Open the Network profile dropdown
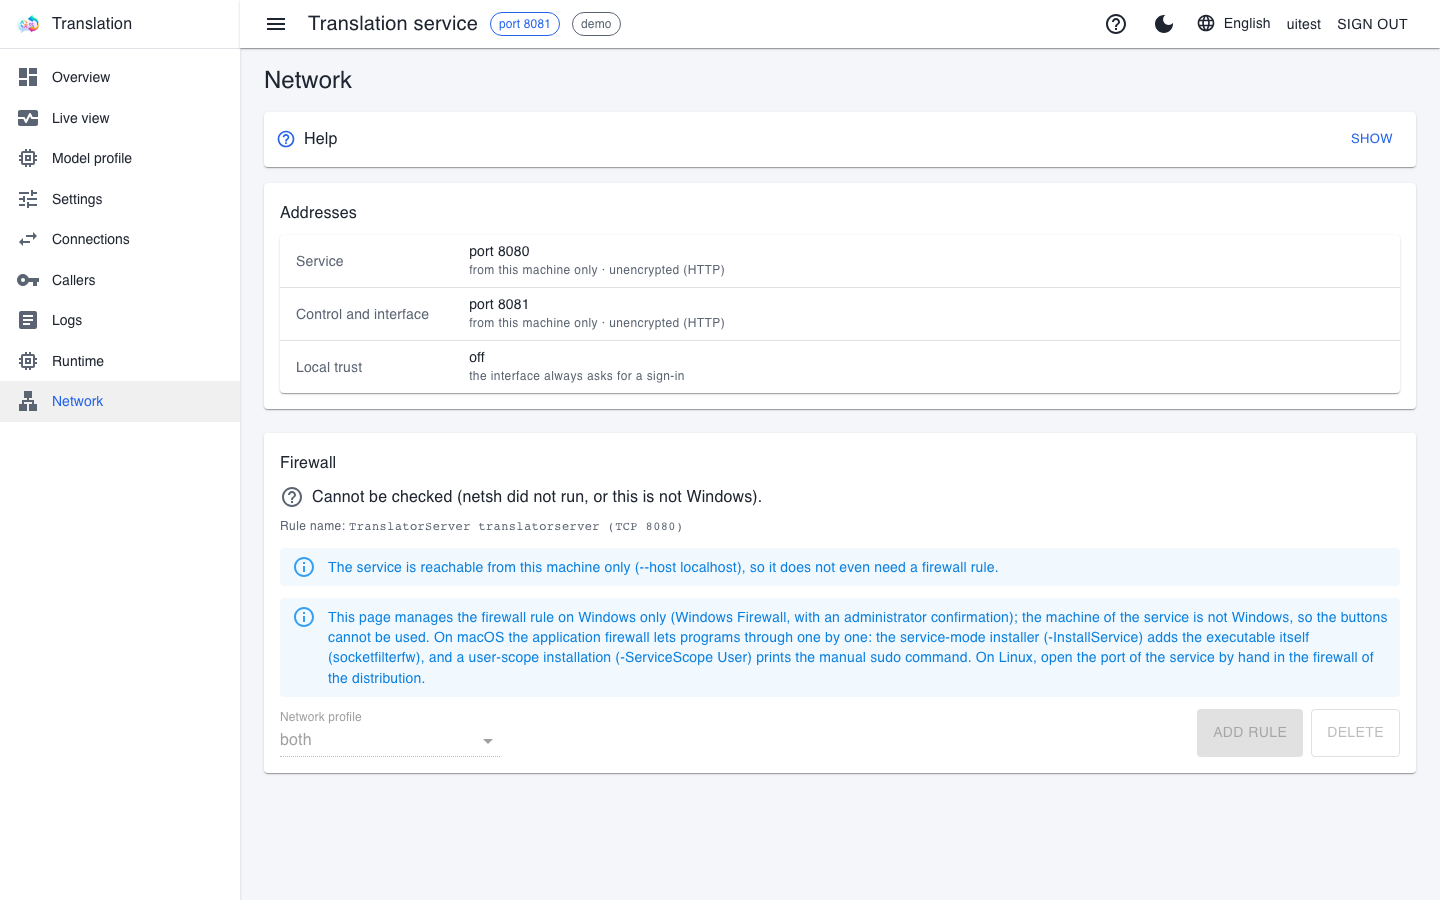This screenshot has width=1440, height=900. (x=390, y=740)
